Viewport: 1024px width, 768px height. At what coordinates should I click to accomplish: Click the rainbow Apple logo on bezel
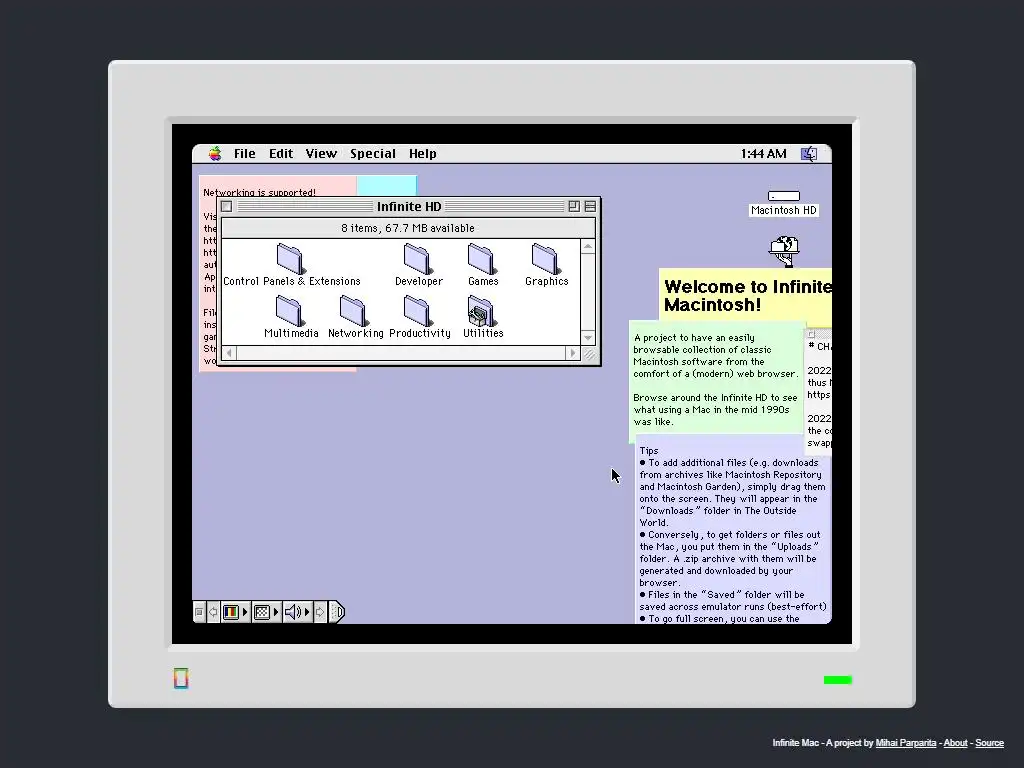(181, 679)
